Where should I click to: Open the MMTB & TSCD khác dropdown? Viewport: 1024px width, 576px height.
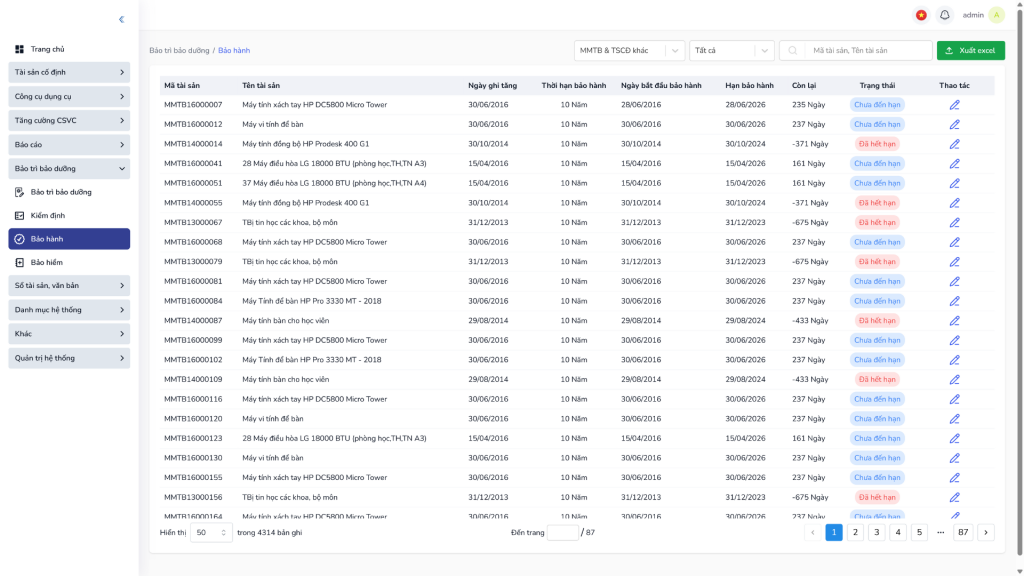(x=629, y=50)
